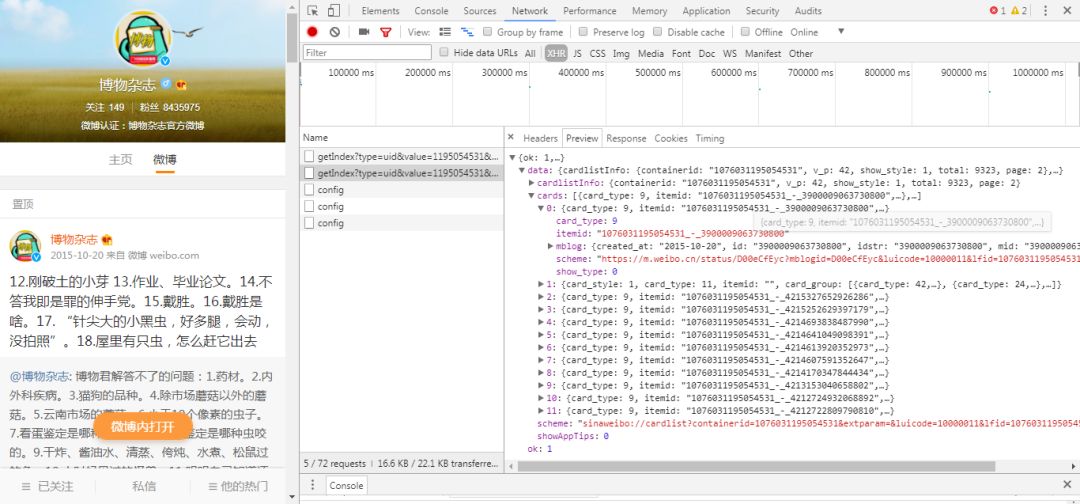The width and height of the screenshot is (1080, 504).
Task: Open the 博物杂志 profile avatar
Action: (x=143, y=39)
